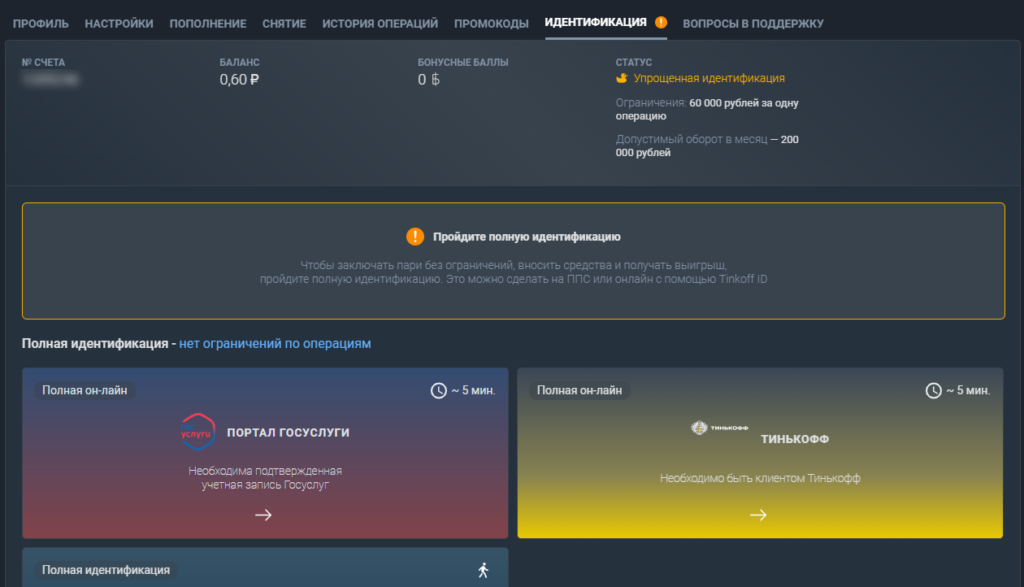Click ПОРТАЛ ГОСУСЛУГИ title
This screenshot has width=1024, height=587.
[288, 432]
